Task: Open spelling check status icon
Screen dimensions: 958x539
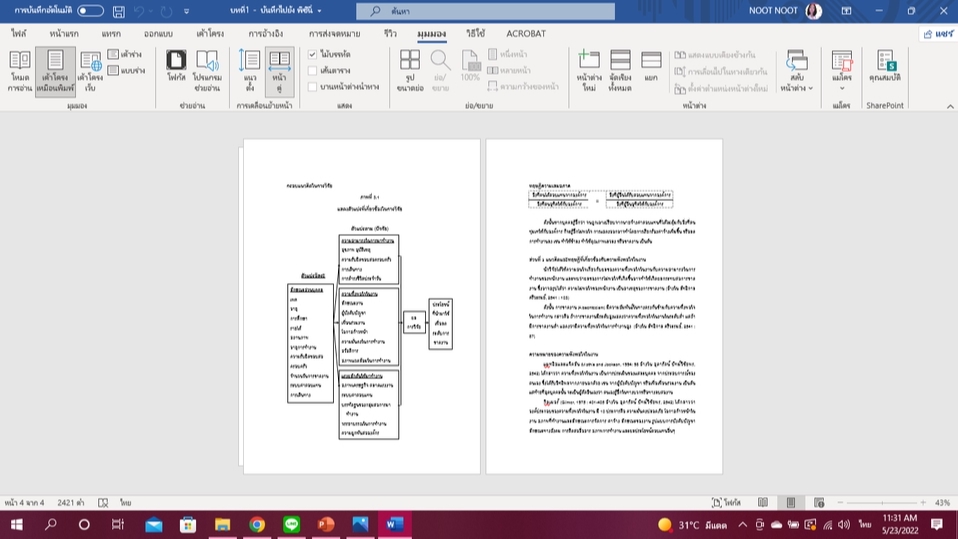Action: (103, 502)
